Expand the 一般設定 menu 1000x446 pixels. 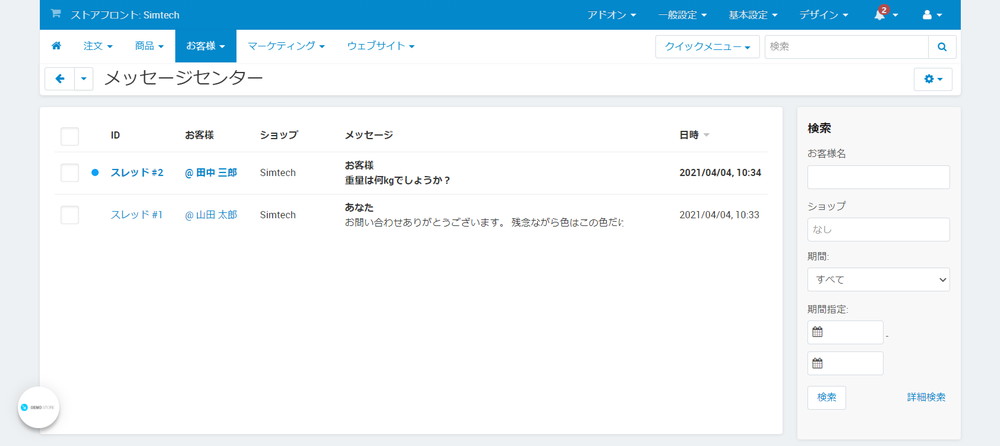[x=682, y=15]
